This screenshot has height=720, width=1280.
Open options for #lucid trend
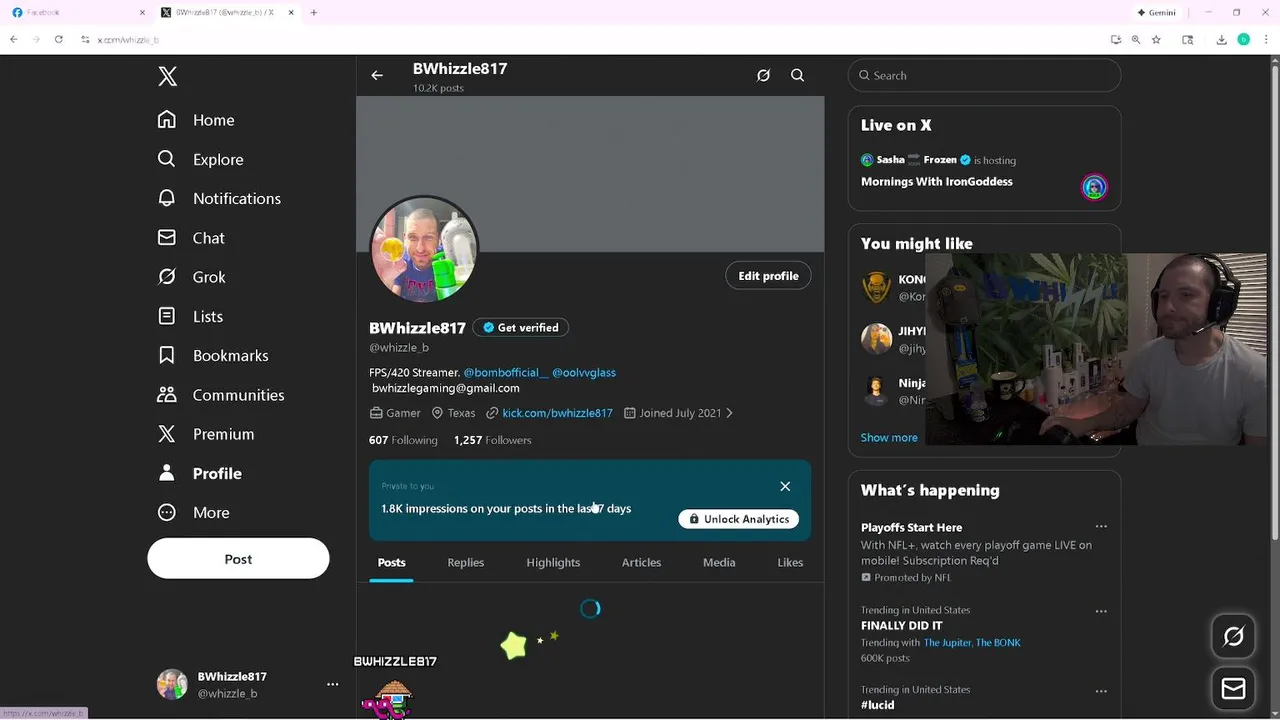(x=1101, y=690)
